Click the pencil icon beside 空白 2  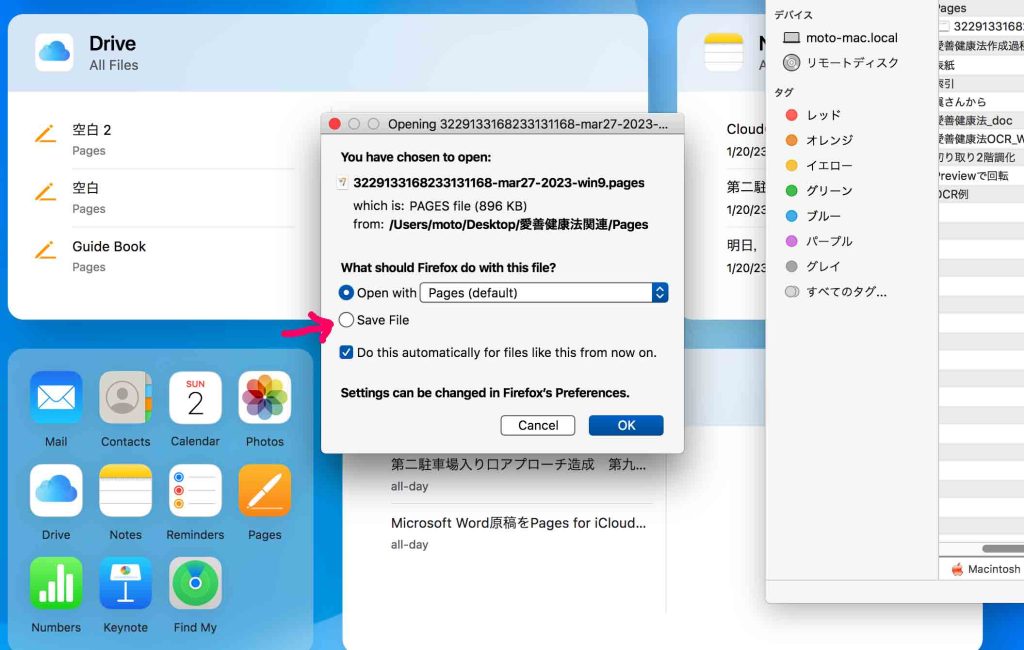45,134
